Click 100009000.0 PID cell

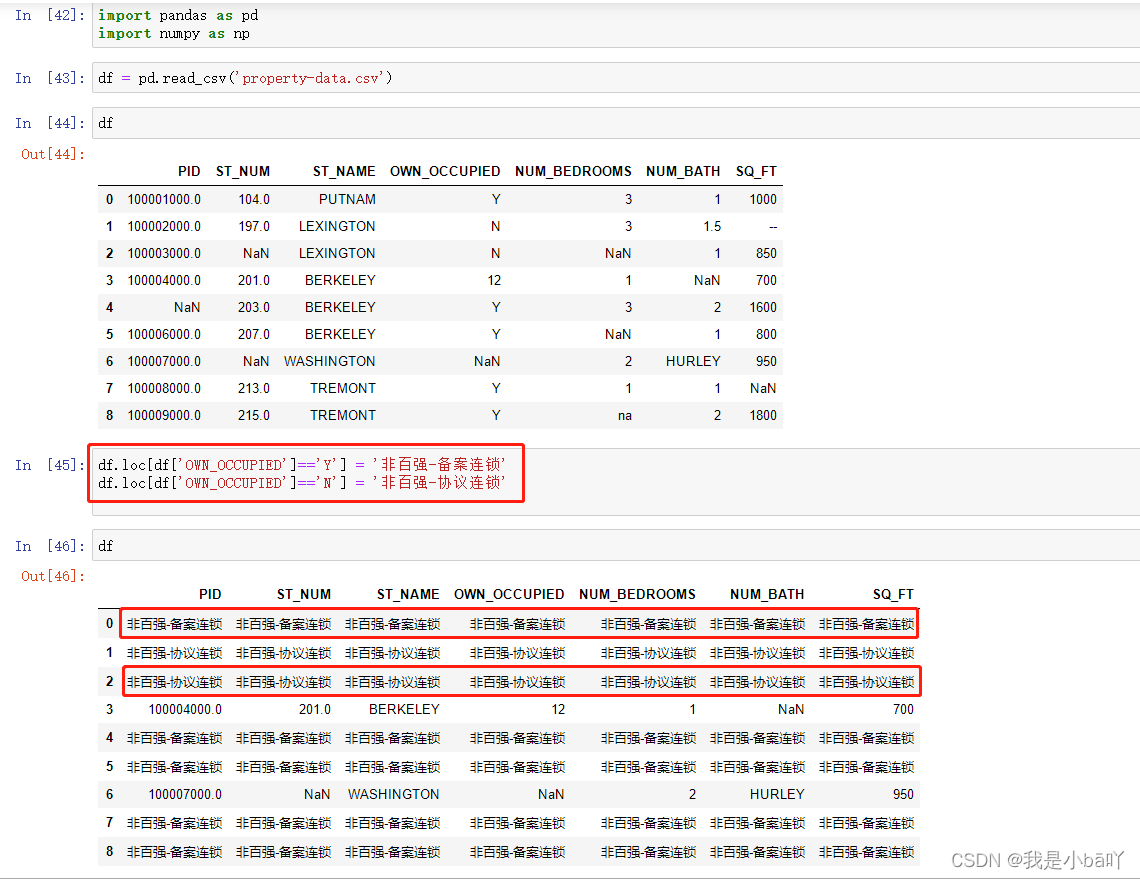164,415
